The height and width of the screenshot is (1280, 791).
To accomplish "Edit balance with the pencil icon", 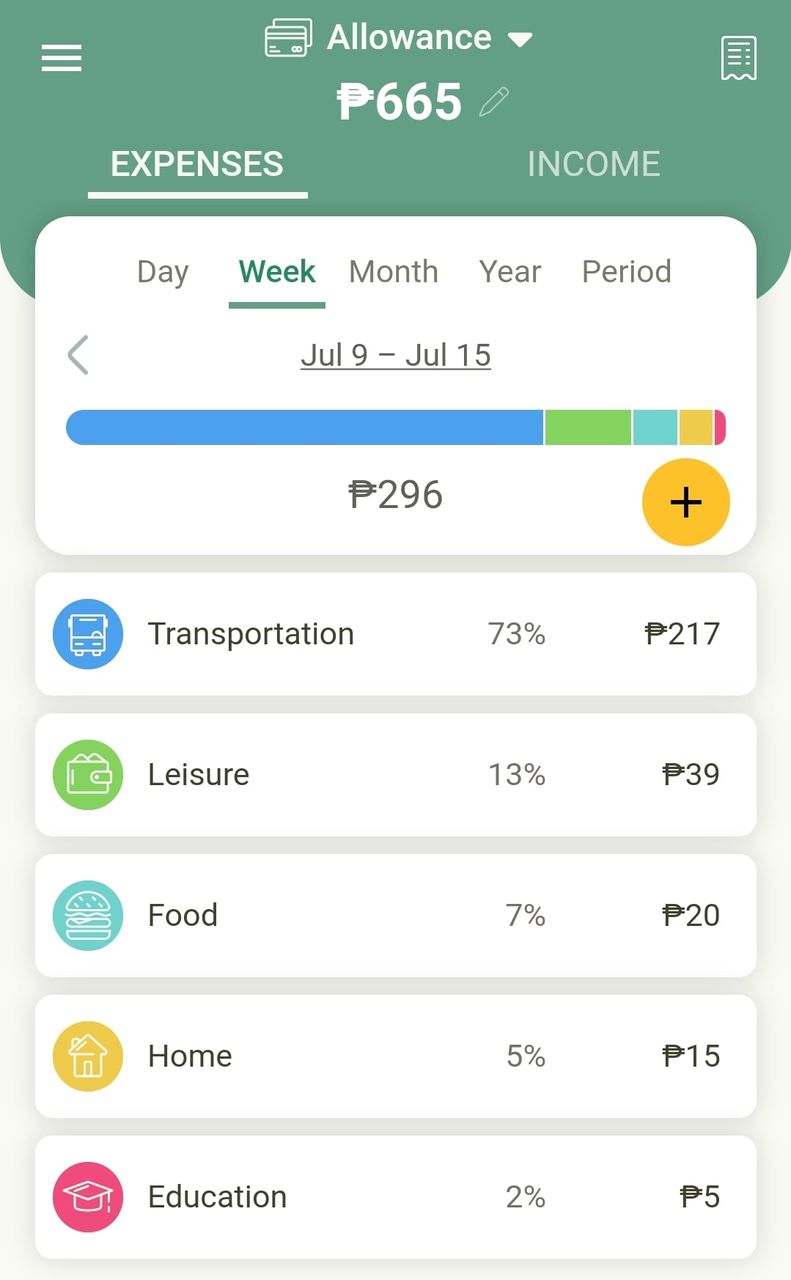I will (494, 102).
